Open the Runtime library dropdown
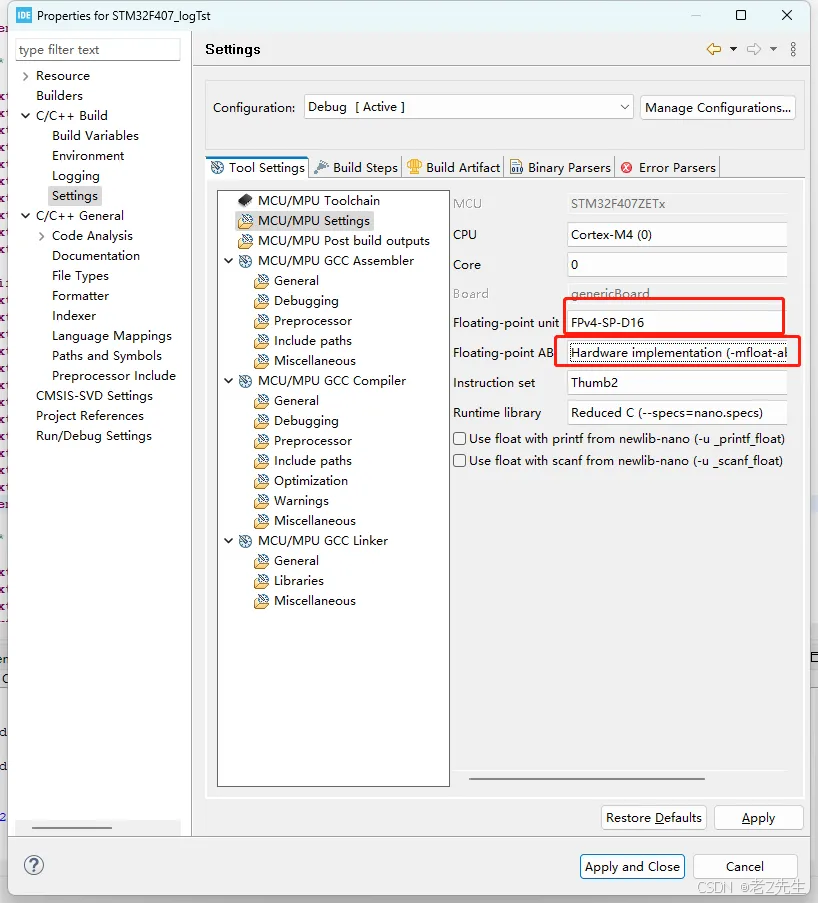The height and width of the screenshot is (903, 818). point(677,412)
